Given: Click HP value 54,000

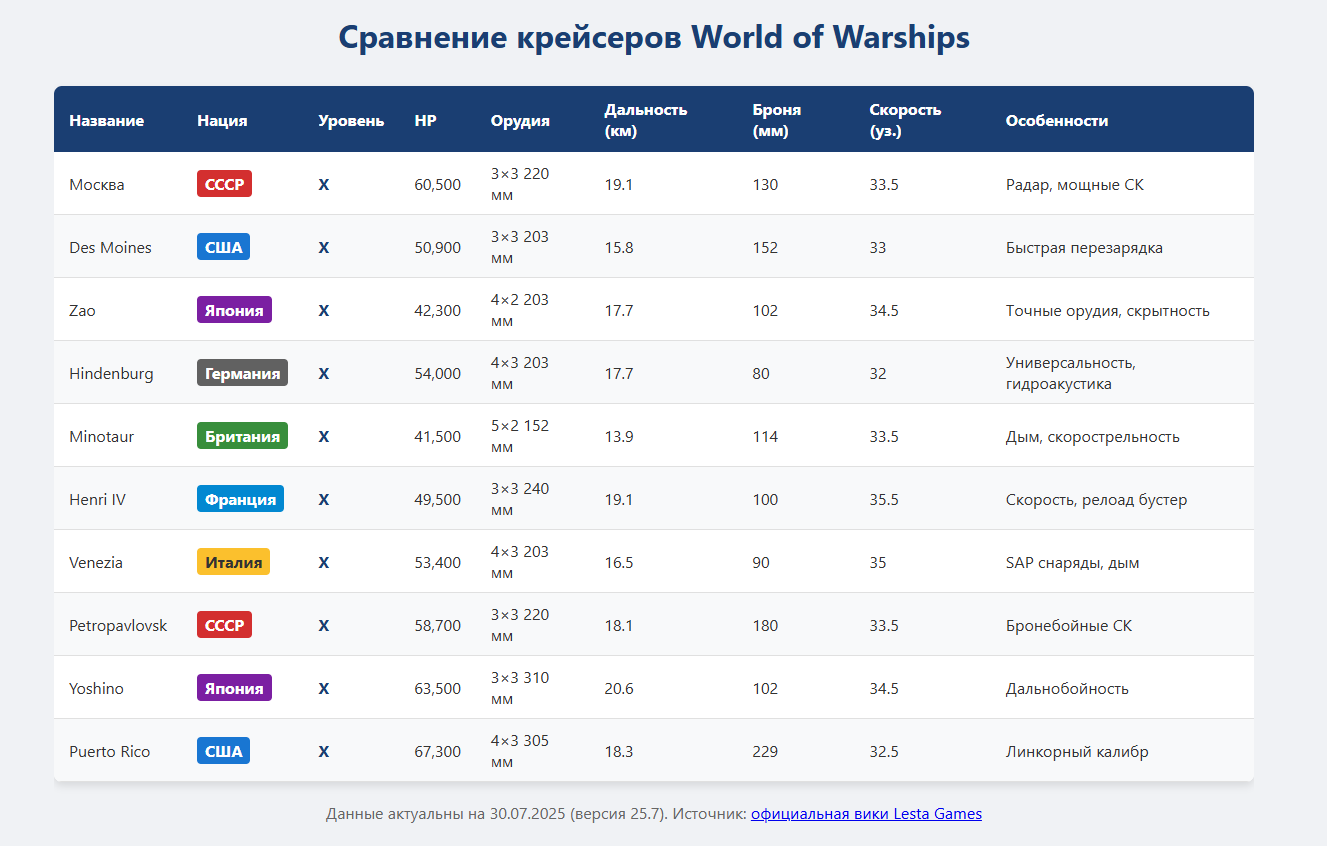Looking at the screenshot, I should 438,373.
